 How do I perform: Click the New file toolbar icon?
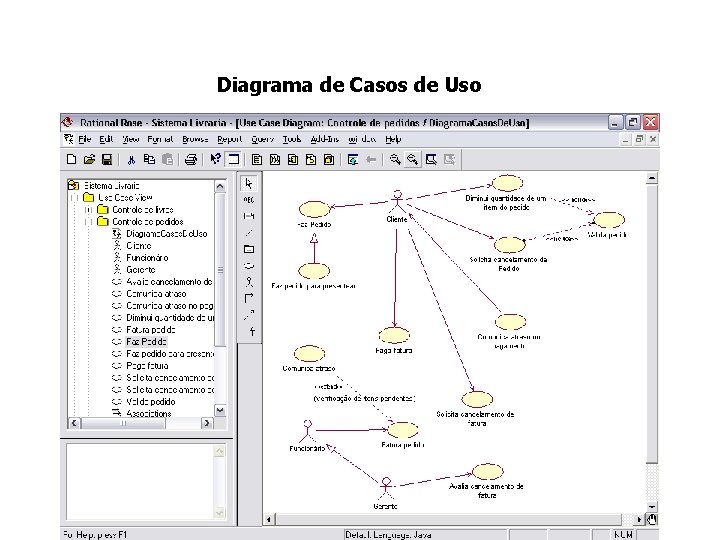click(x=72, y=159)
